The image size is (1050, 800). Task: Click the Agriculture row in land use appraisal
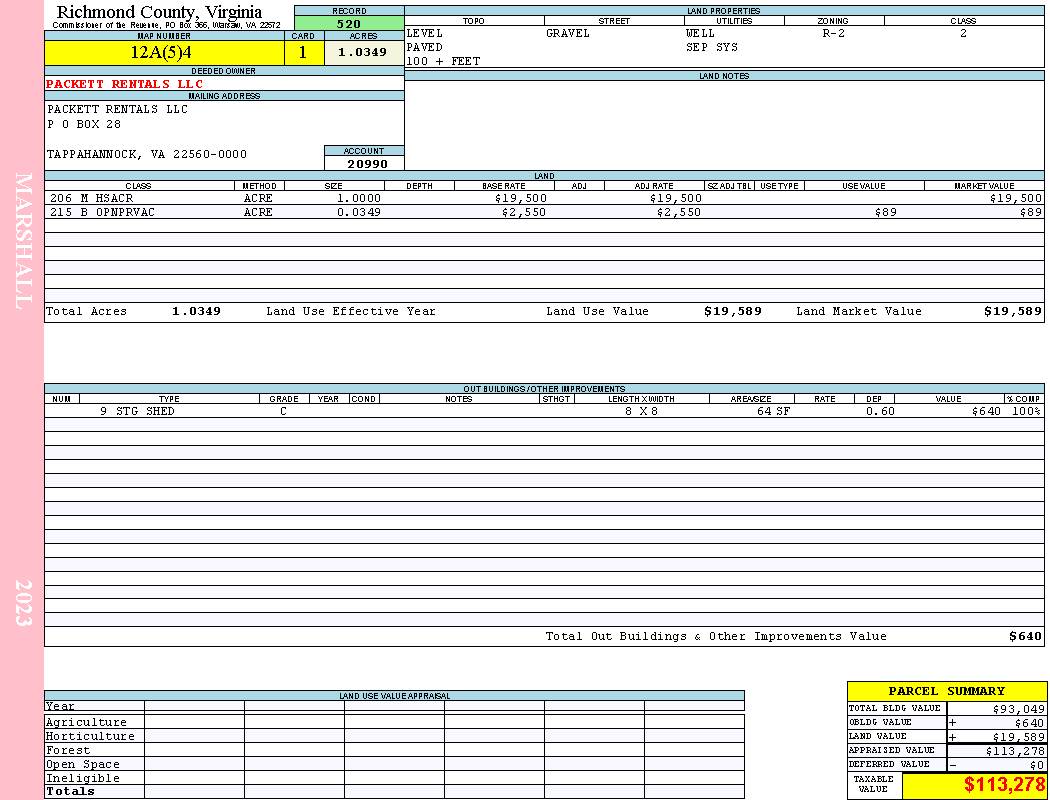pos(394,722)
